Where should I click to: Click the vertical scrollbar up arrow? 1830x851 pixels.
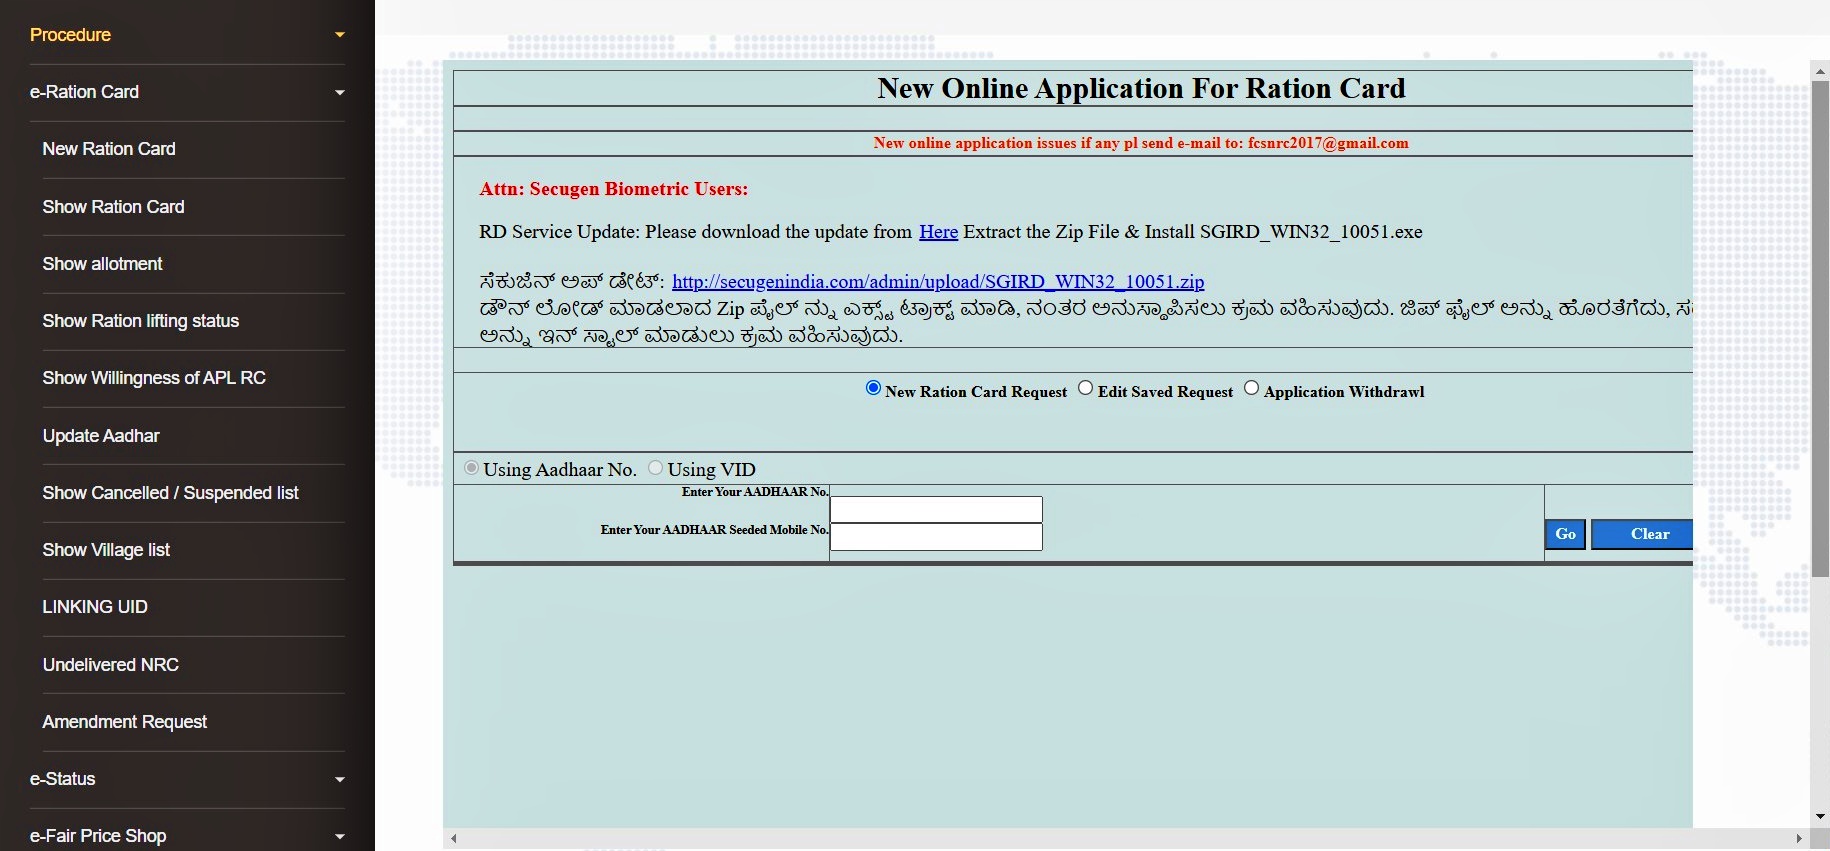click(x=1820, y=71)
